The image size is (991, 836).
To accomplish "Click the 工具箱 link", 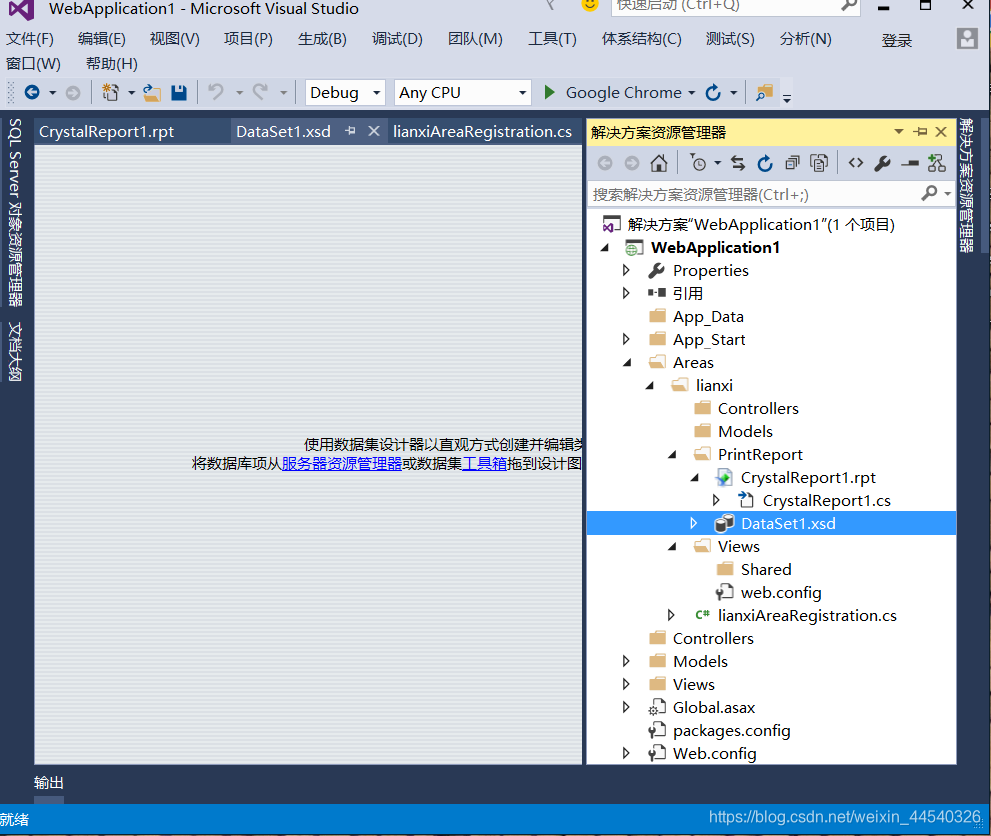I will [x=484, y=463].
